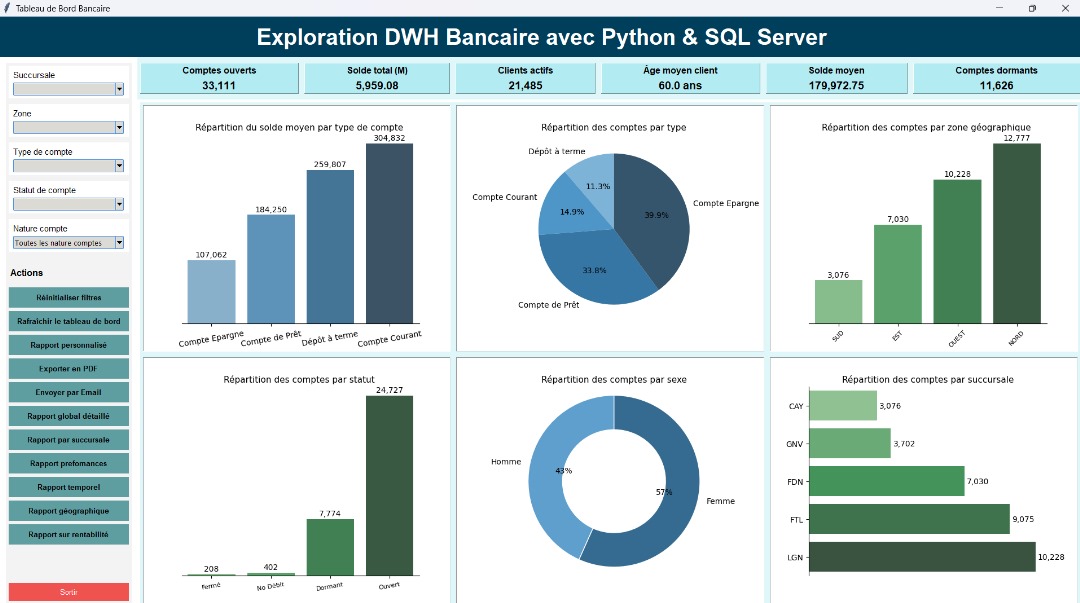
Task: Click the Comptes ouverts KPI card
Action: pos(219,78)
